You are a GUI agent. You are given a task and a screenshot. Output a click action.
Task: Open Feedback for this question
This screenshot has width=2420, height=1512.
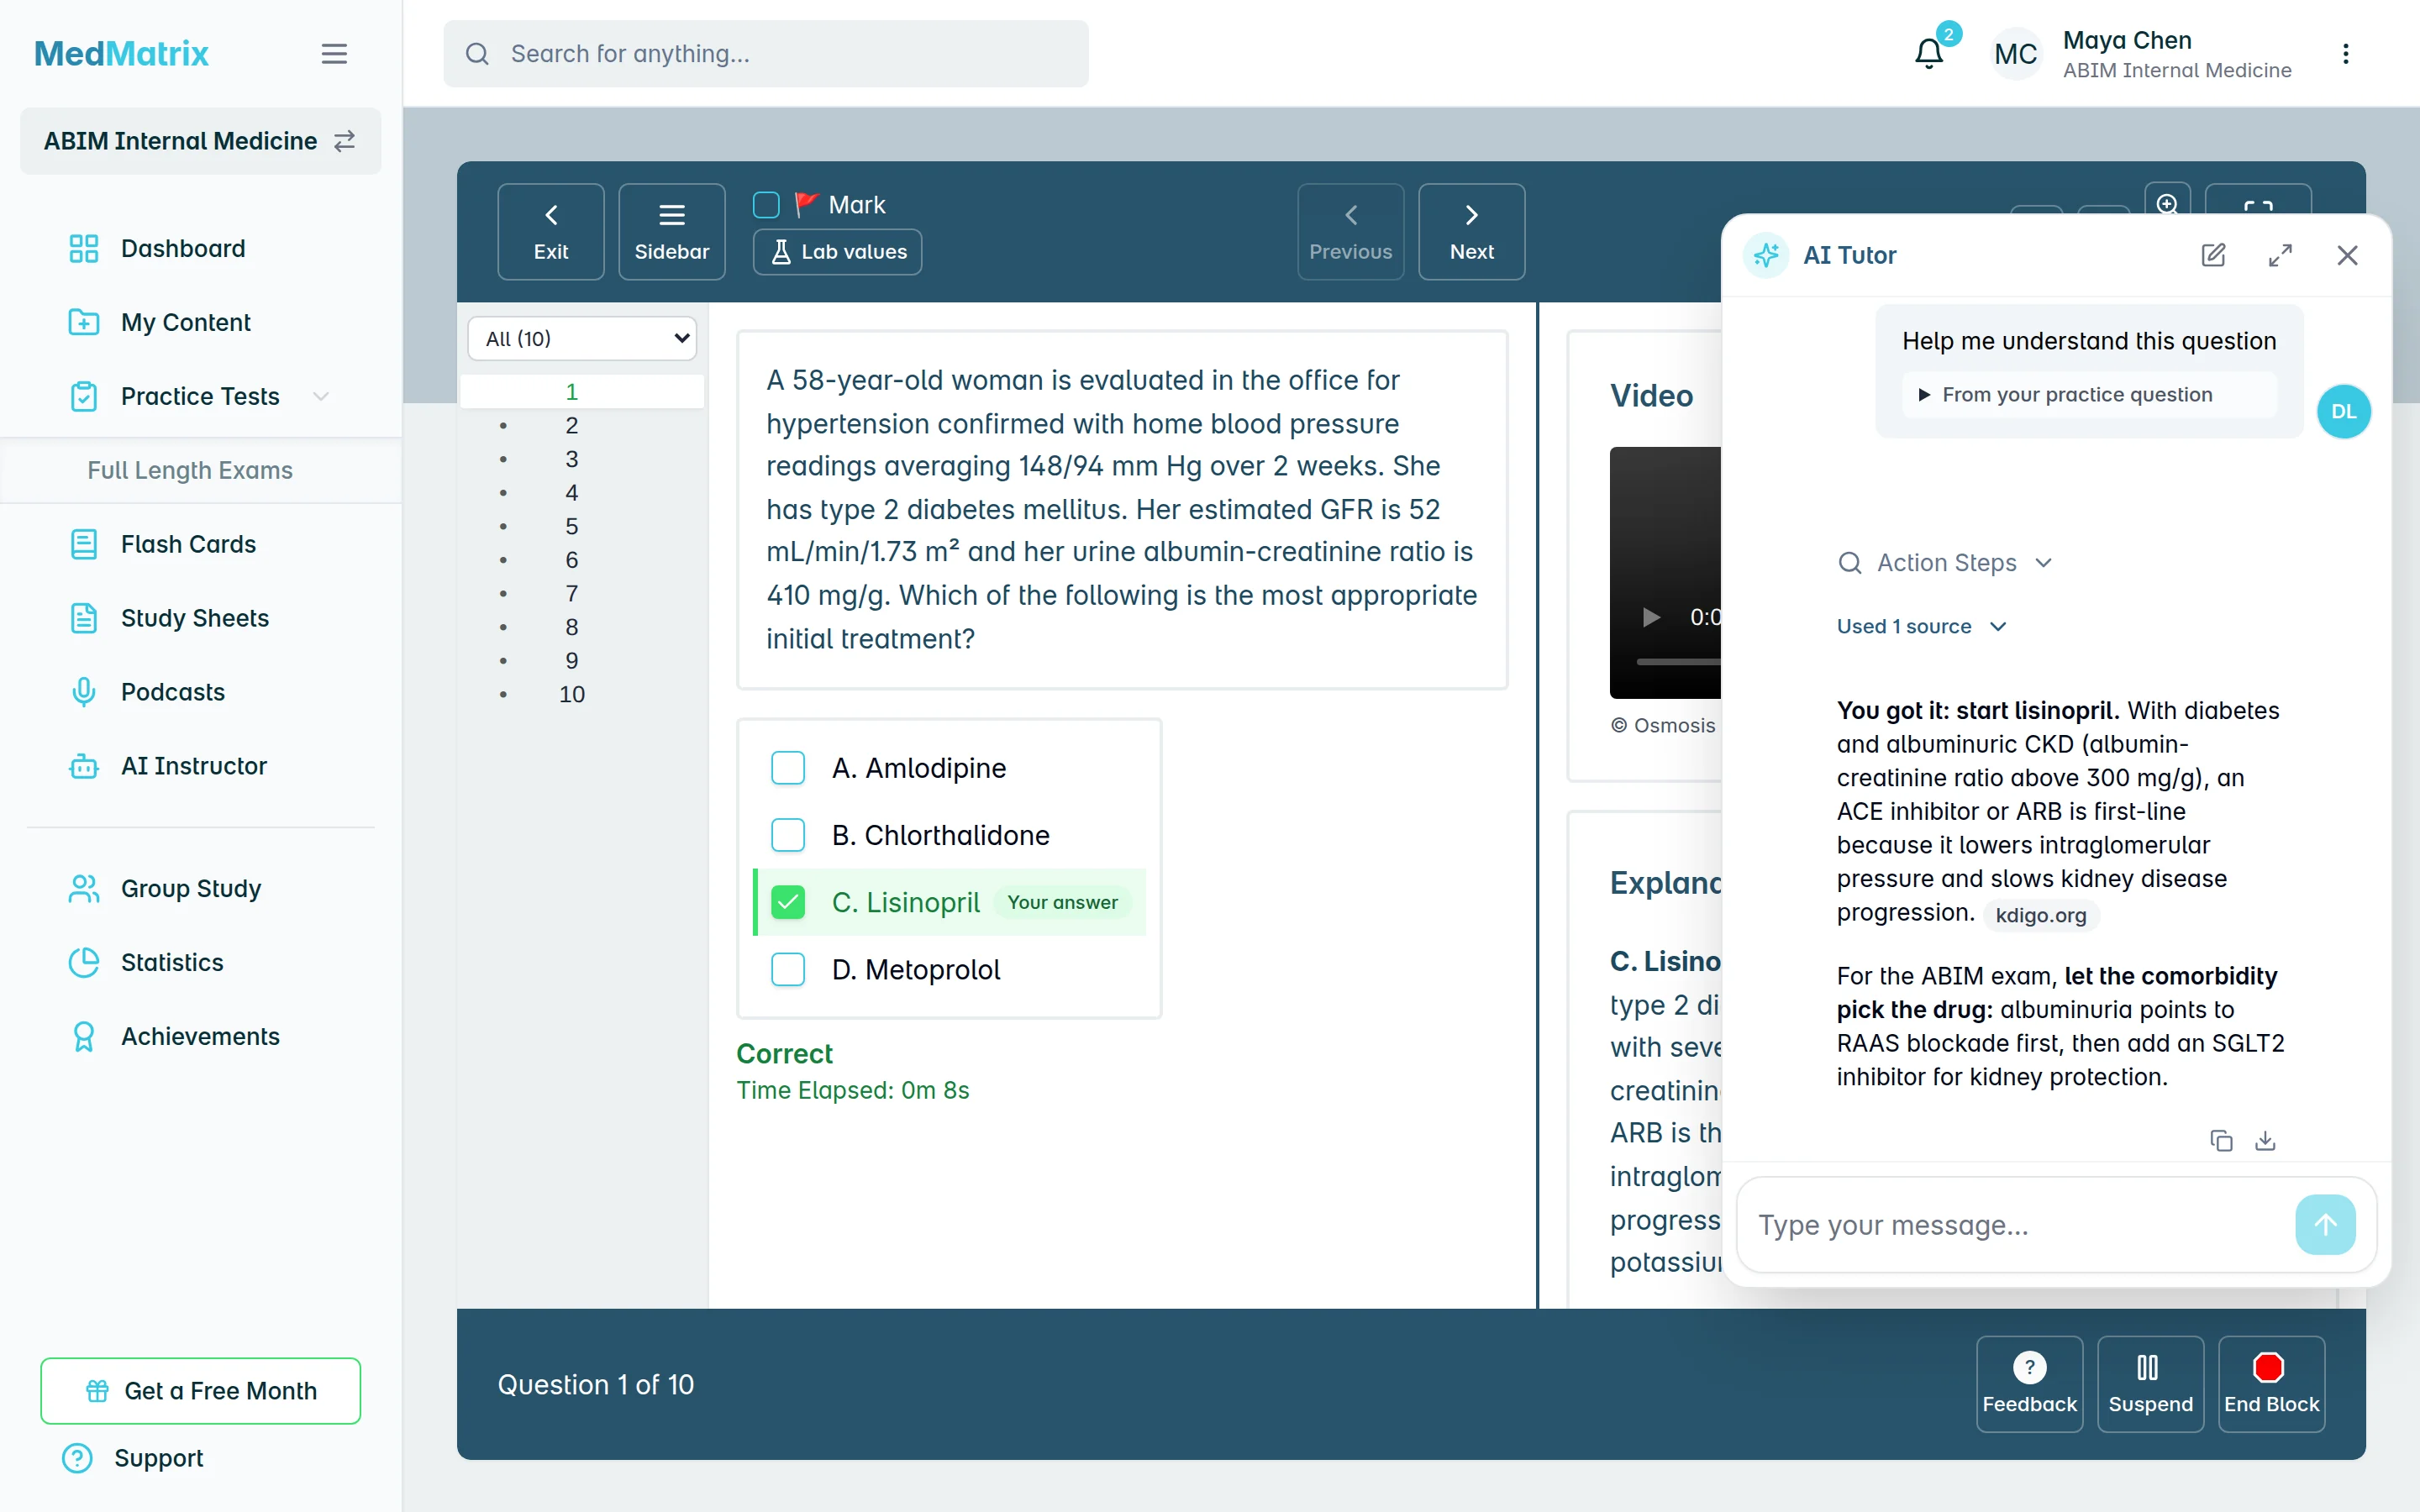(2029, 1384)
